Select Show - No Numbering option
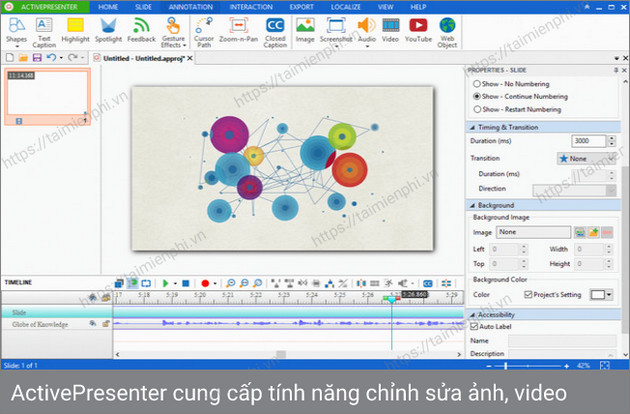The height and width of the screenshot is (414, 630). pos(511,84)
